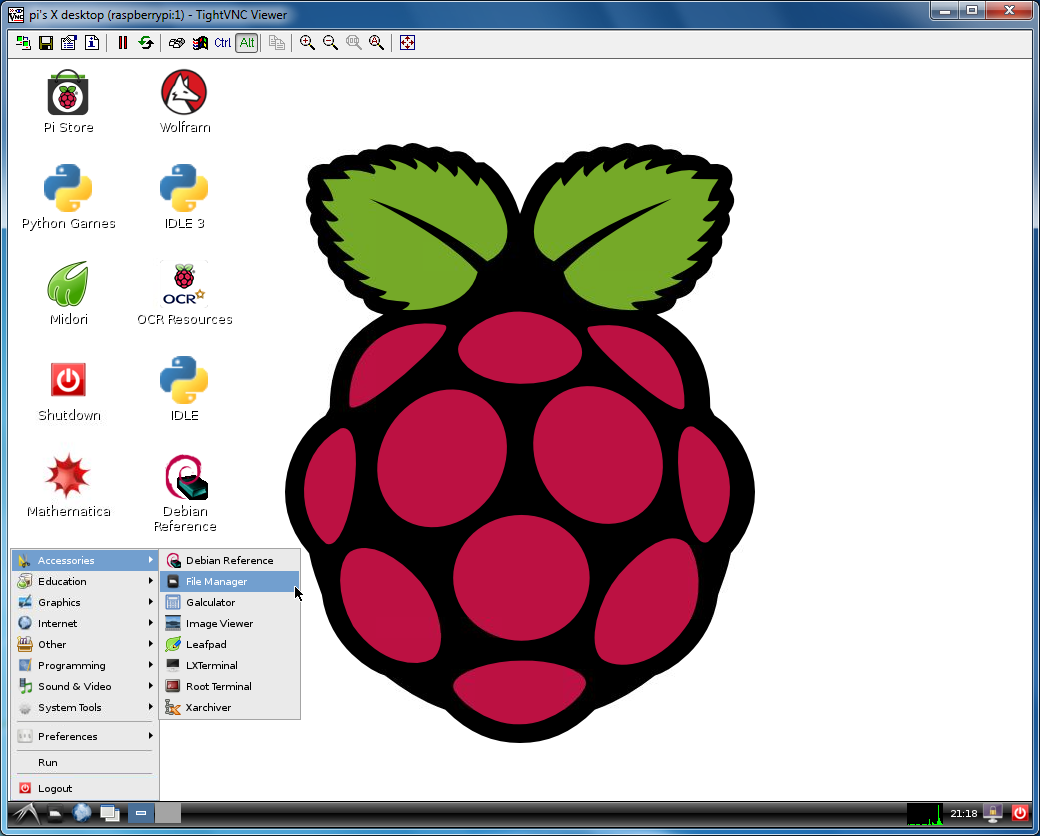The height and width of the screenshot is (836, 1040).
Task: Launch File Manager from the submenu
Action: (229, 581)
